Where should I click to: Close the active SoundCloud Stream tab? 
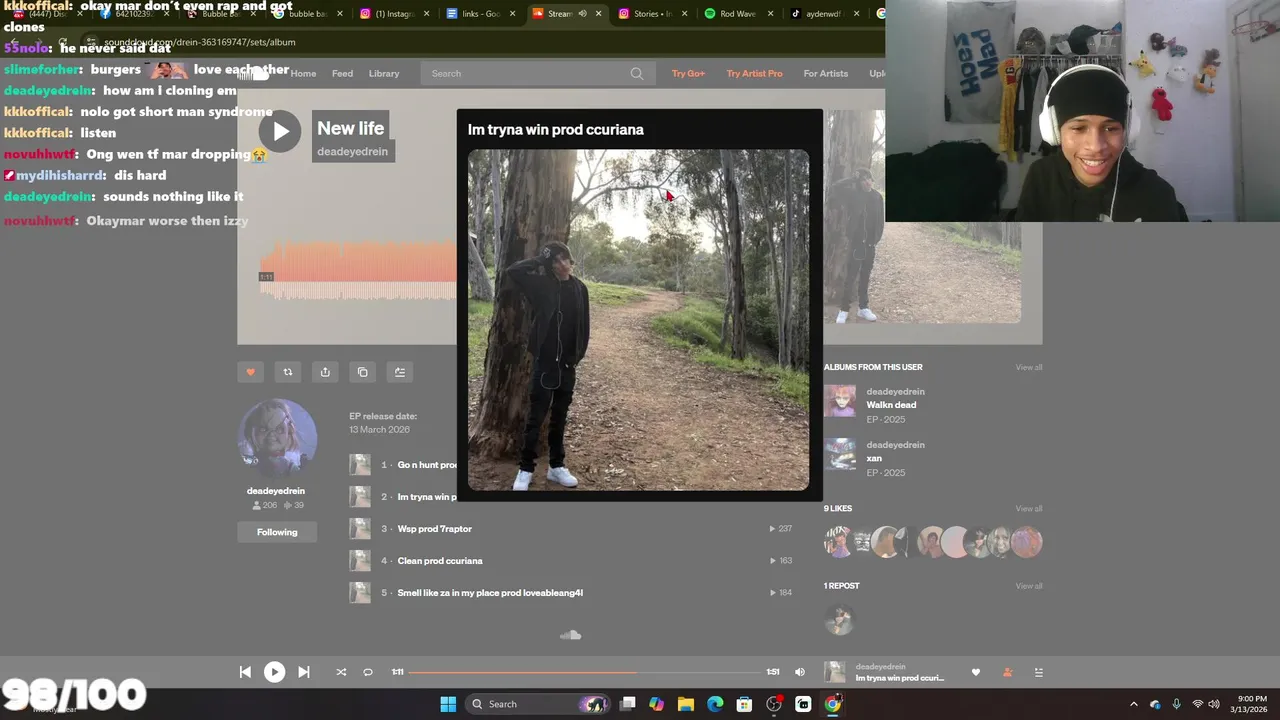click(599, 14)
